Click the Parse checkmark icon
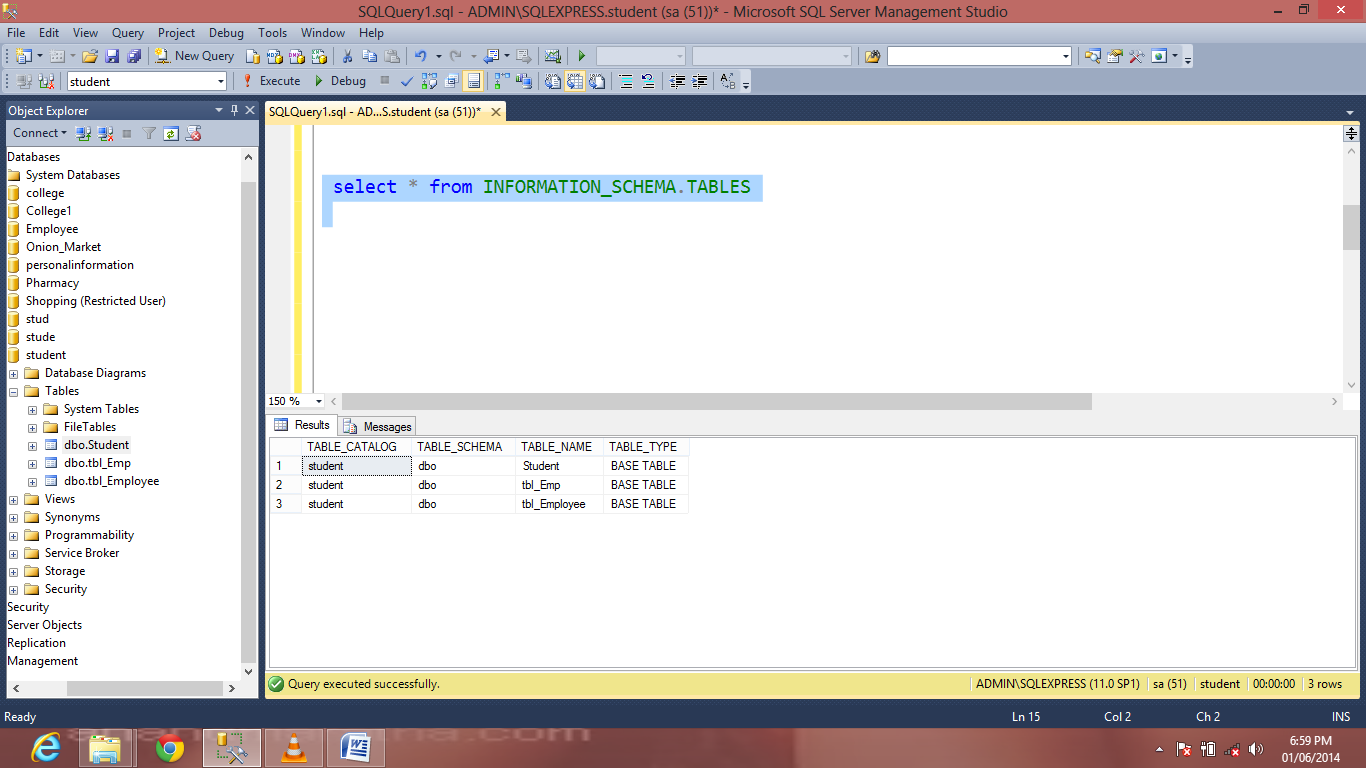This screenshot has height=768, width=1366. [407, 81]
